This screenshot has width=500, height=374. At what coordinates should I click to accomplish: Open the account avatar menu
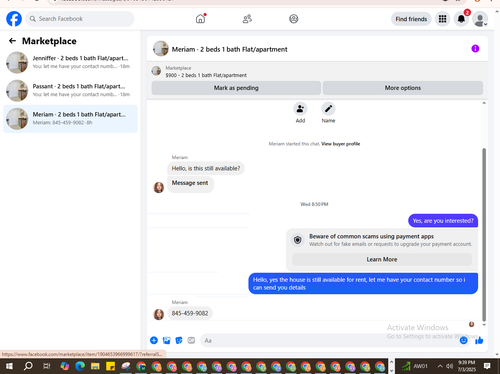[480, 19]
